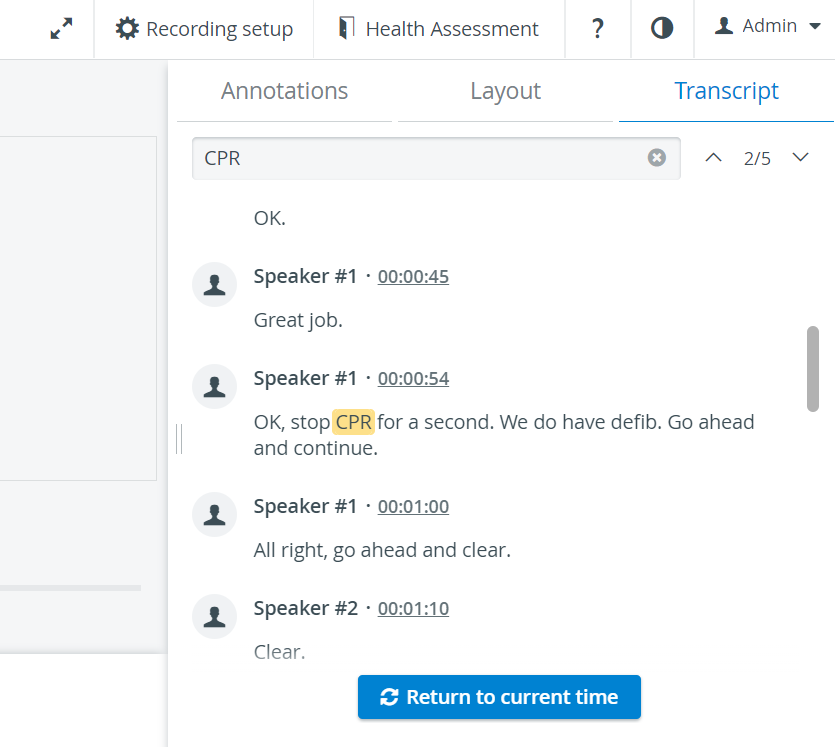Click the Speaker #2 avatar icon

point(215,617)
